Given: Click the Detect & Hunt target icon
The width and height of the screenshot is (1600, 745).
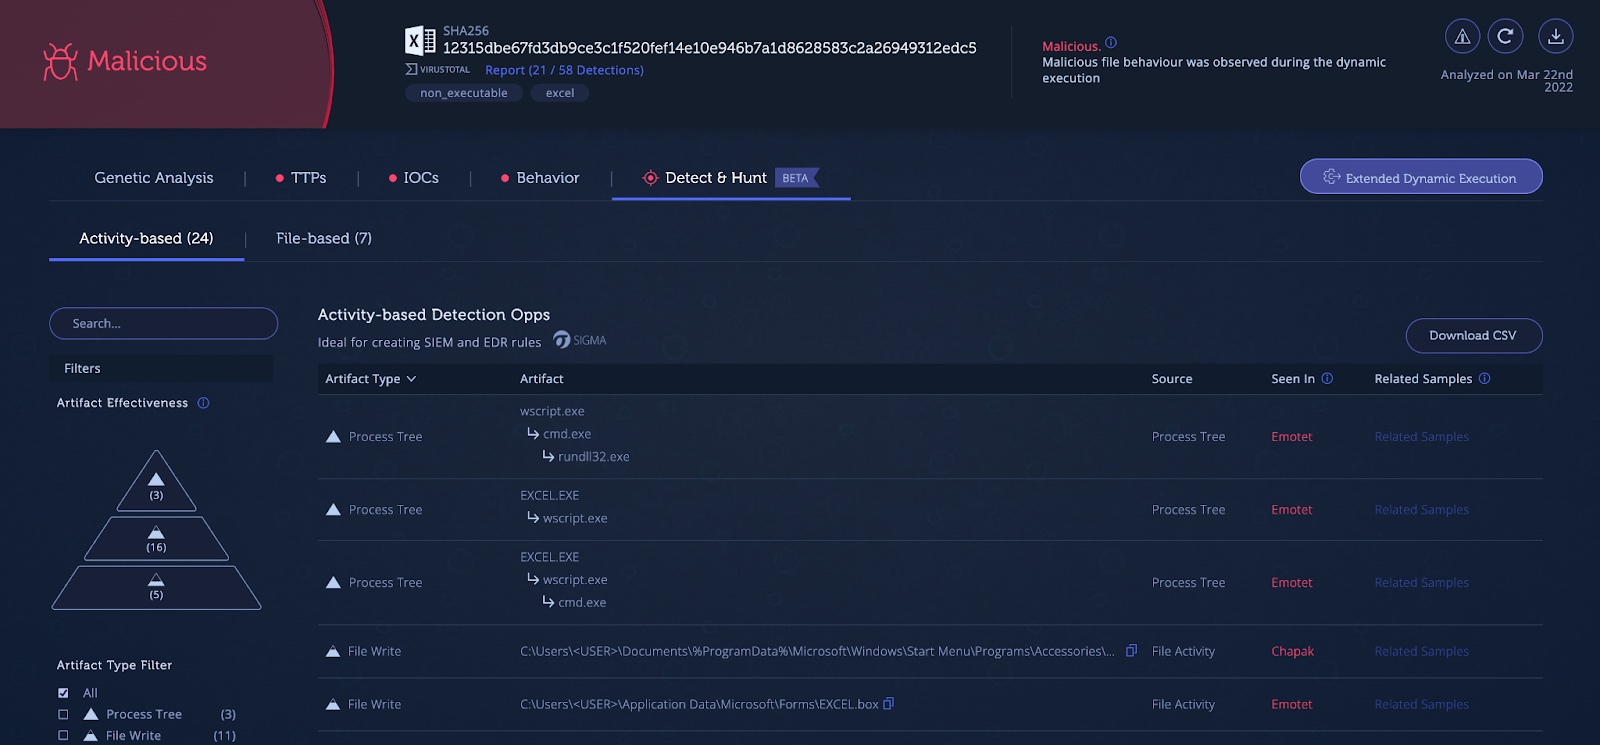Looking at the screenshot, I should (650, 178).
